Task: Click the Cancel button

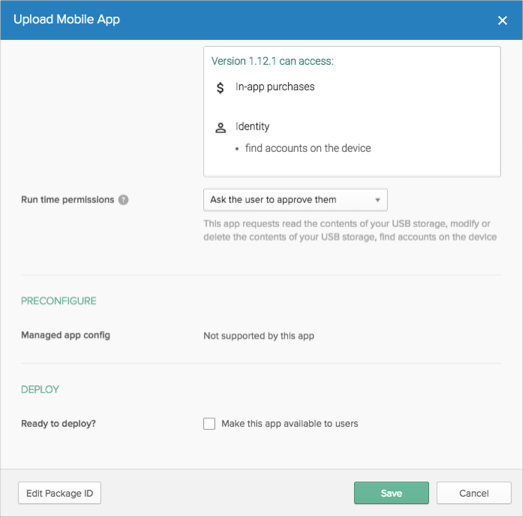Action: tap(474, 493)
